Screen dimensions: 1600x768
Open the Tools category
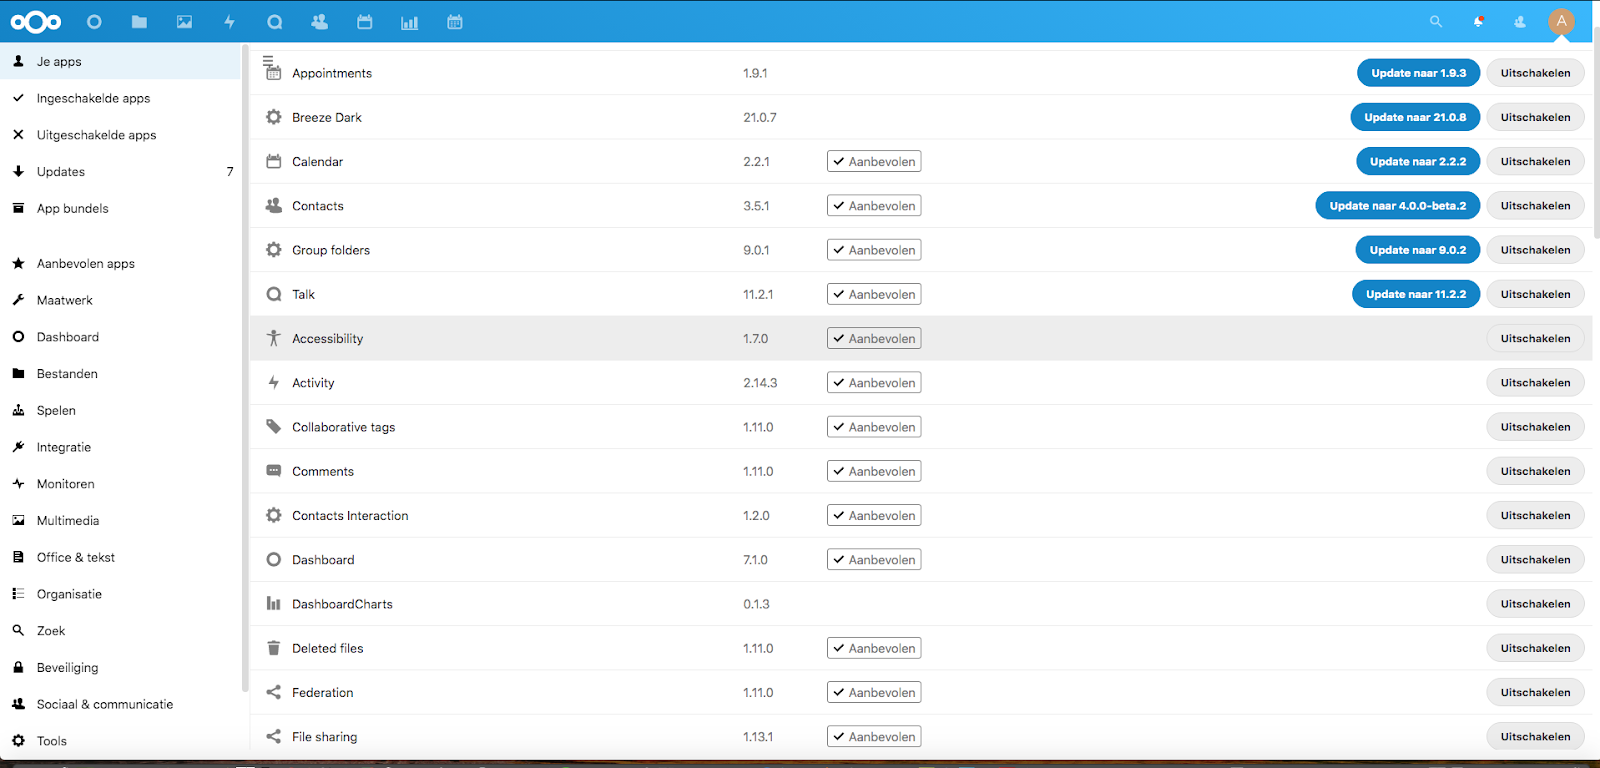[x=120, y=741]
